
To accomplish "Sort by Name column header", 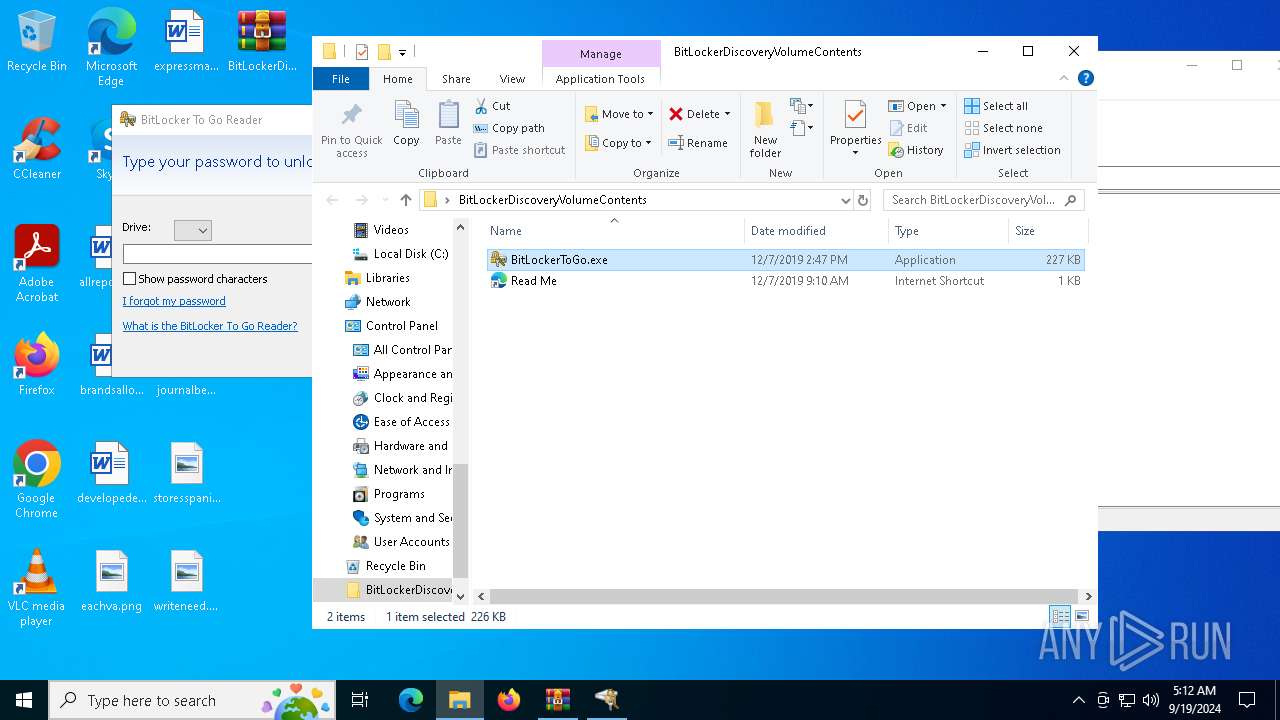I will coord(614,231).
